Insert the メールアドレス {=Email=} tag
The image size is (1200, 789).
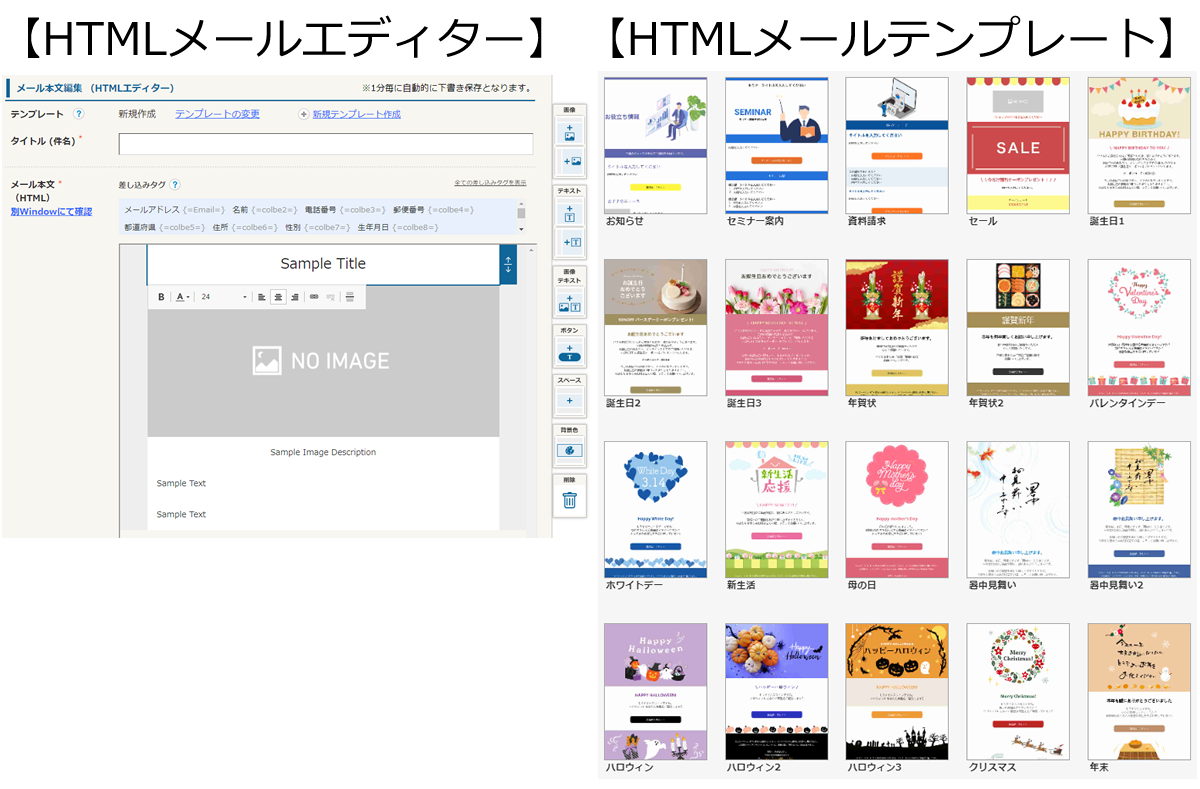(175, 210)
